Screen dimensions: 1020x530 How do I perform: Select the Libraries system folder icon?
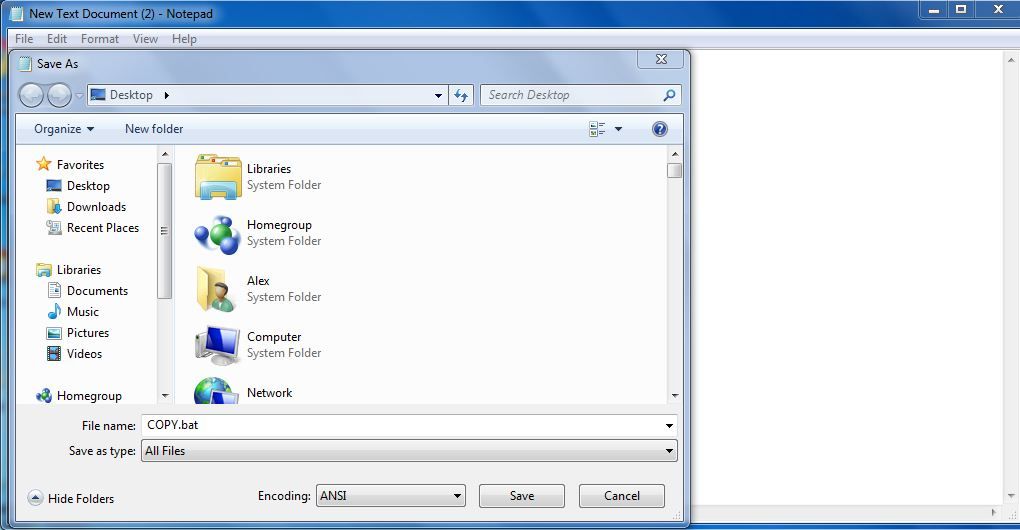coord(218,176)
